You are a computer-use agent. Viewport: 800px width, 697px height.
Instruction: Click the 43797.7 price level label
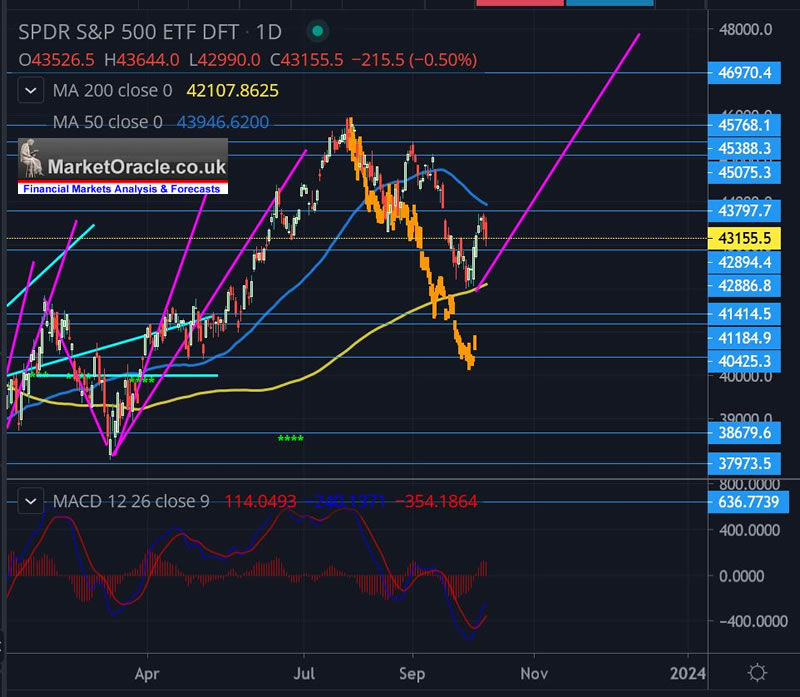pyautogui.click(x=744, y=210)
